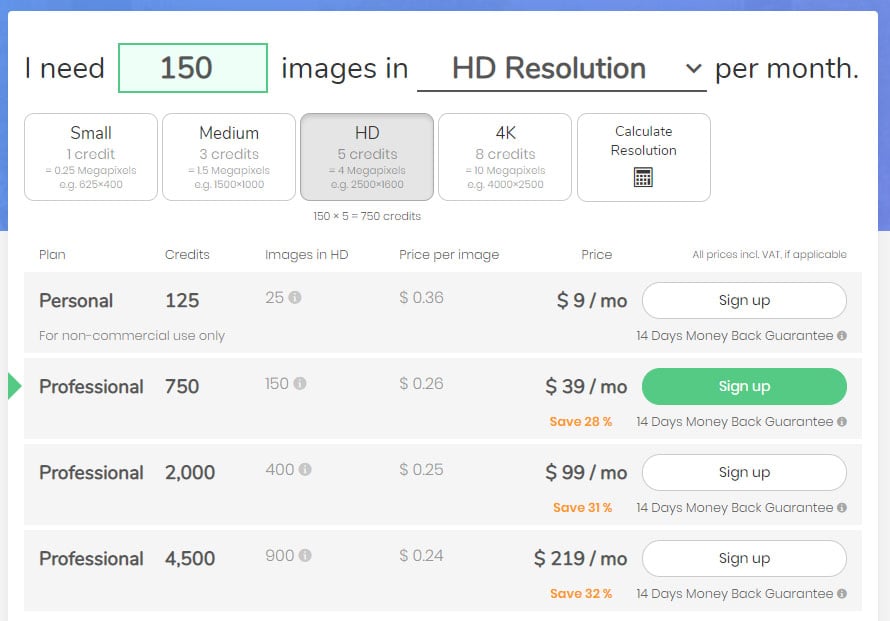
Task: Sign up for Professional 750 credits plan
Action: click(744, 386)
